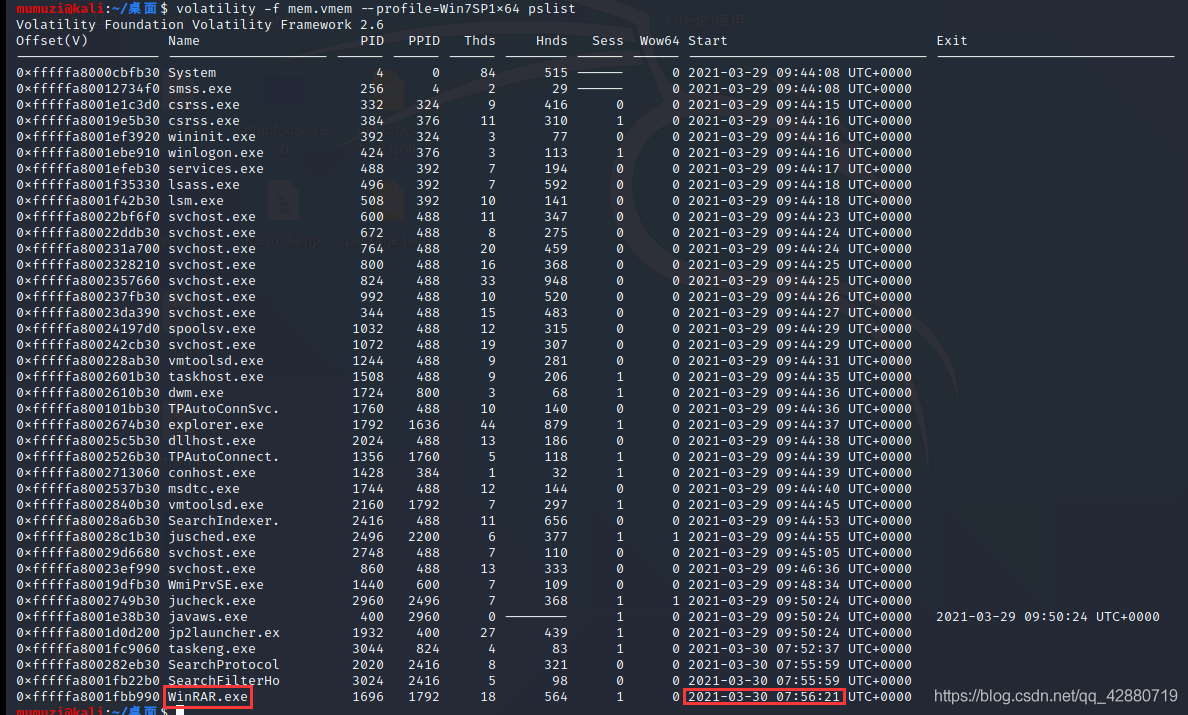Select the wininit.exe process name

[x=212, y=136]
